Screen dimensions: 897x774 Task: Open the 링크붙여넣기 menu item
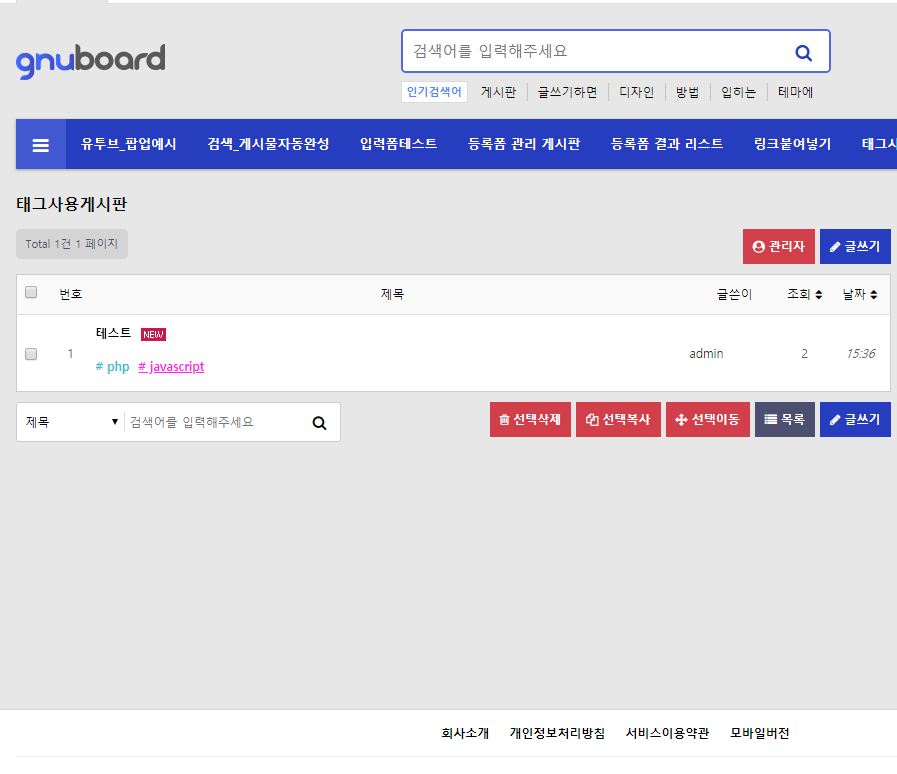pyautogui.click(x=792, y=144)
